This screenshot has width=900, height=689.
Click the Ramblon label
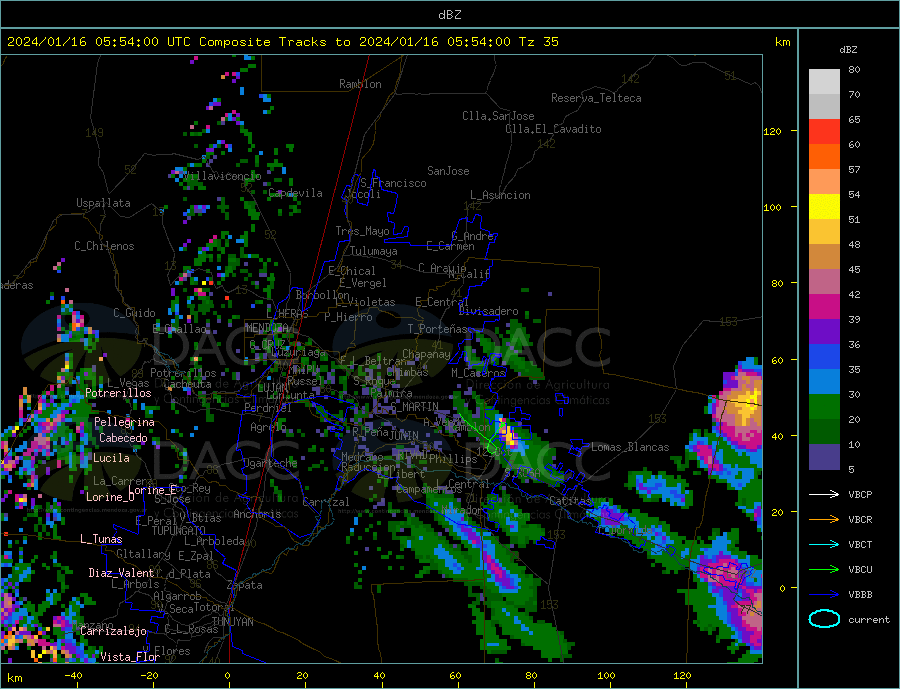(x=360, y=84)
